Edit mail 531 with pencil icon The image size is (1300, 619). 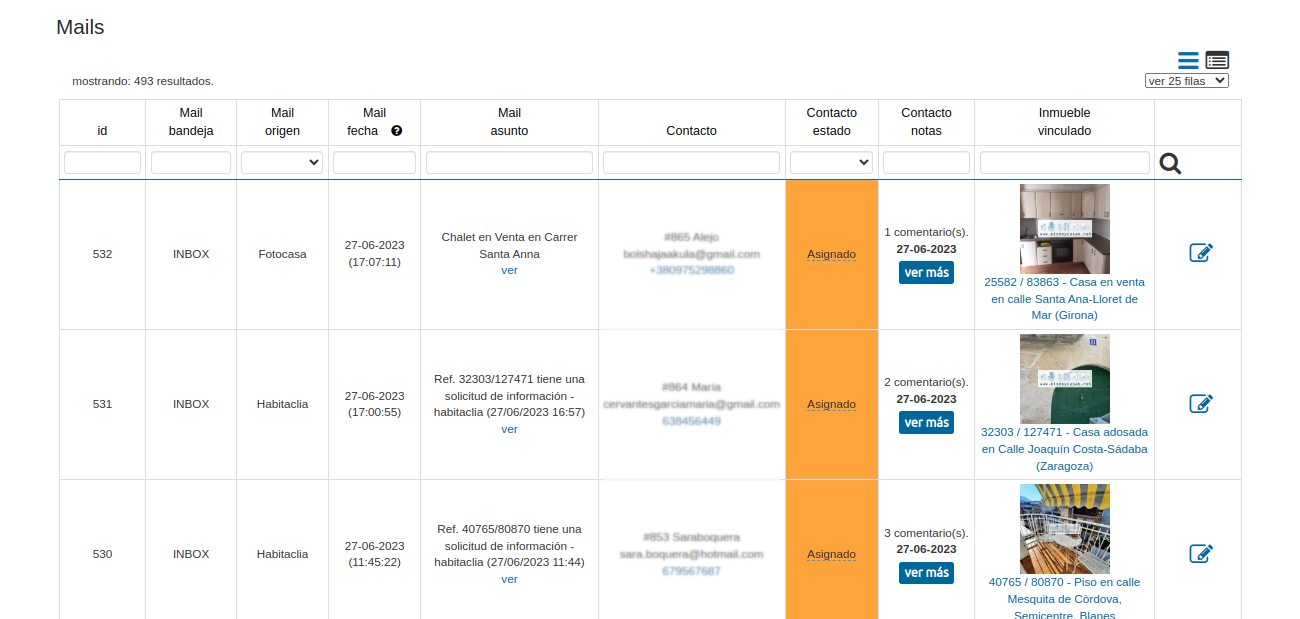[1200, 403]
